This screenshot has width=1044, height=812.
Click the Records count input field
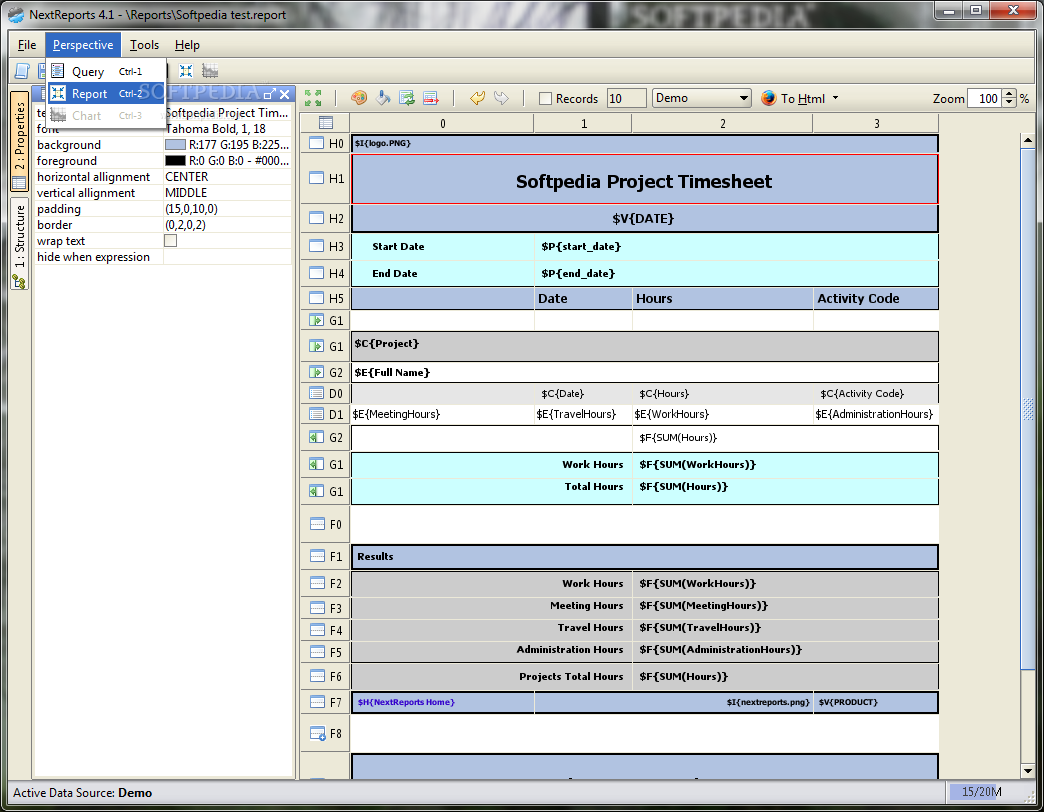[x=627, y=99]
